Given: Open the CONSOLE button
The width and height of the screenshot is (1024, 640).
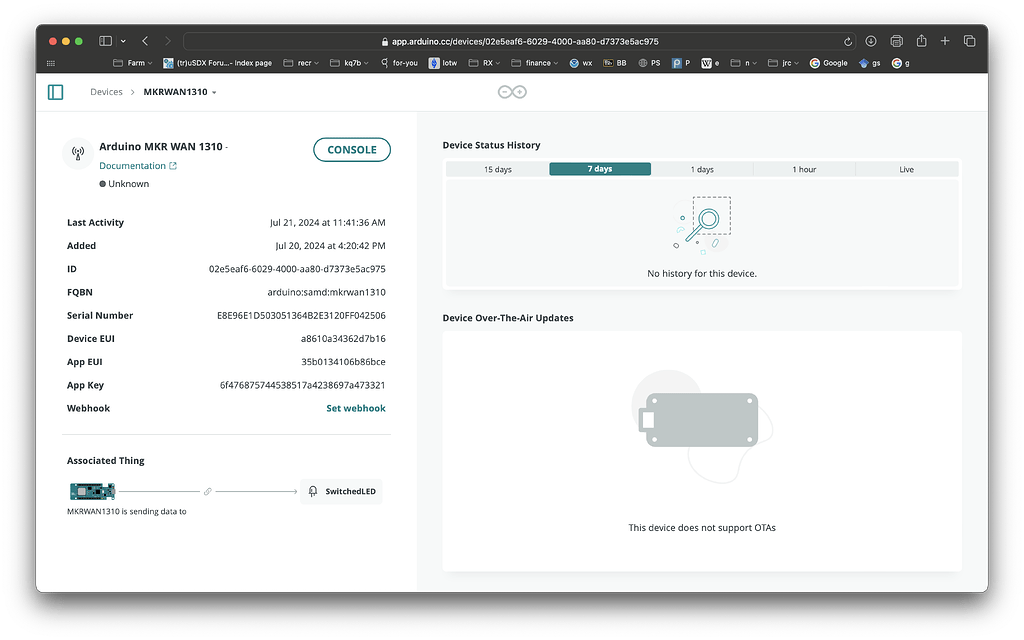Looking at the screenshot, I should (352, 150).
